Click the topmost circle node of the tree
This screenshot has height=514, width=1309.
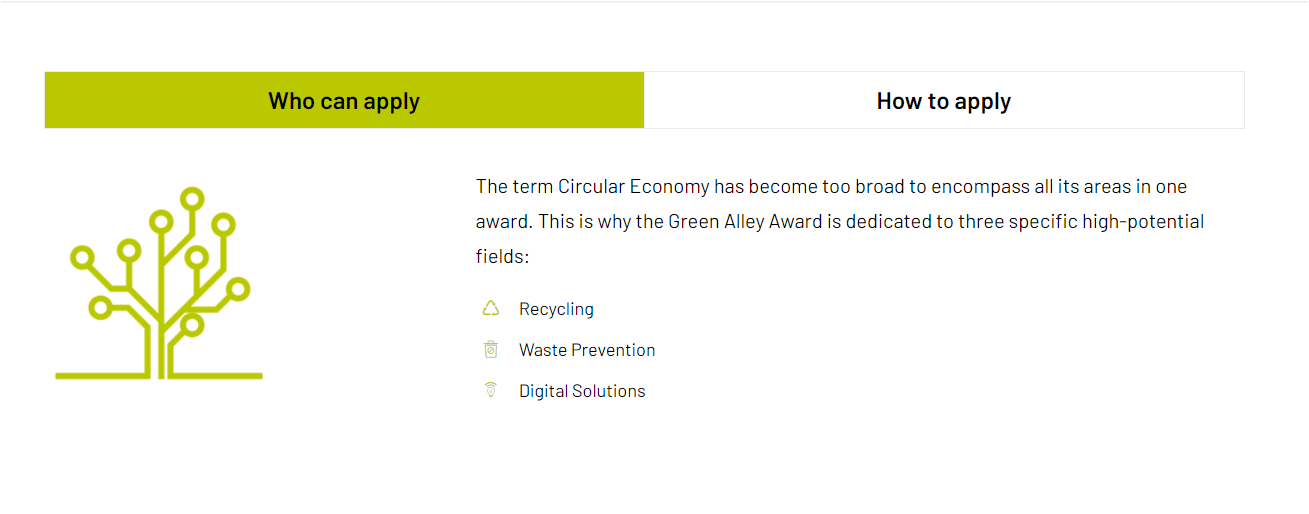[192, 198]
